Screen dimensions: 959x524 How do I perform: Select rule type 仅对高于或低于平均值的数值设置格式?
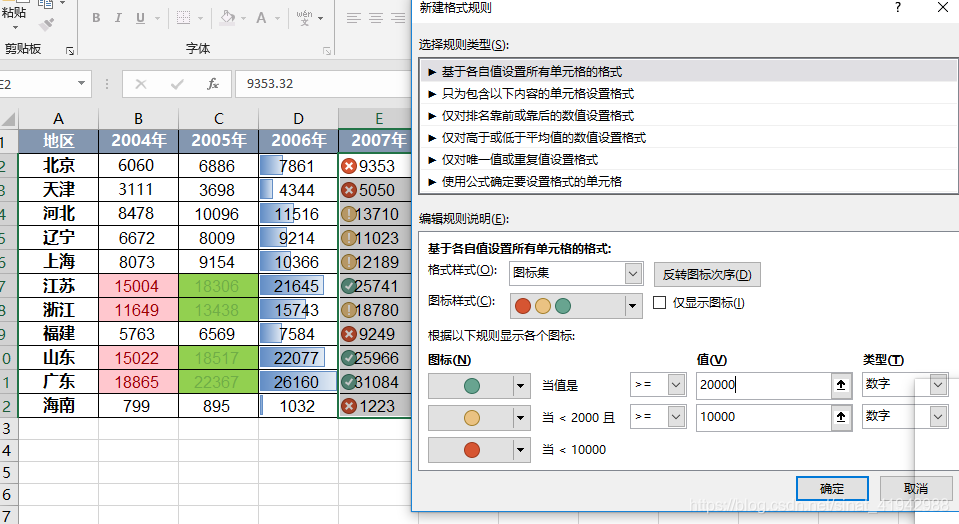689,138
